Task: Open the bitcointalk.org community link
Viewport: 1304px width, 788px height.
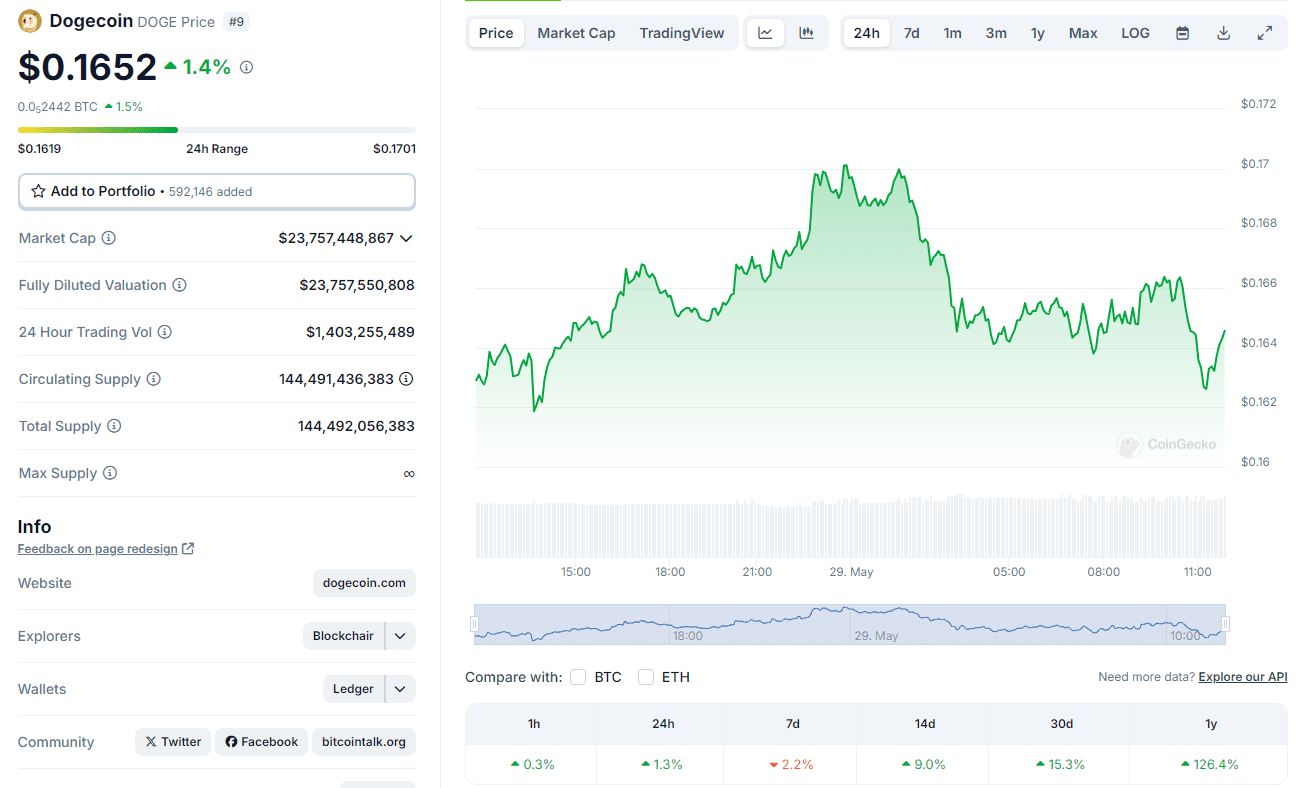Action: coord(364,742)
